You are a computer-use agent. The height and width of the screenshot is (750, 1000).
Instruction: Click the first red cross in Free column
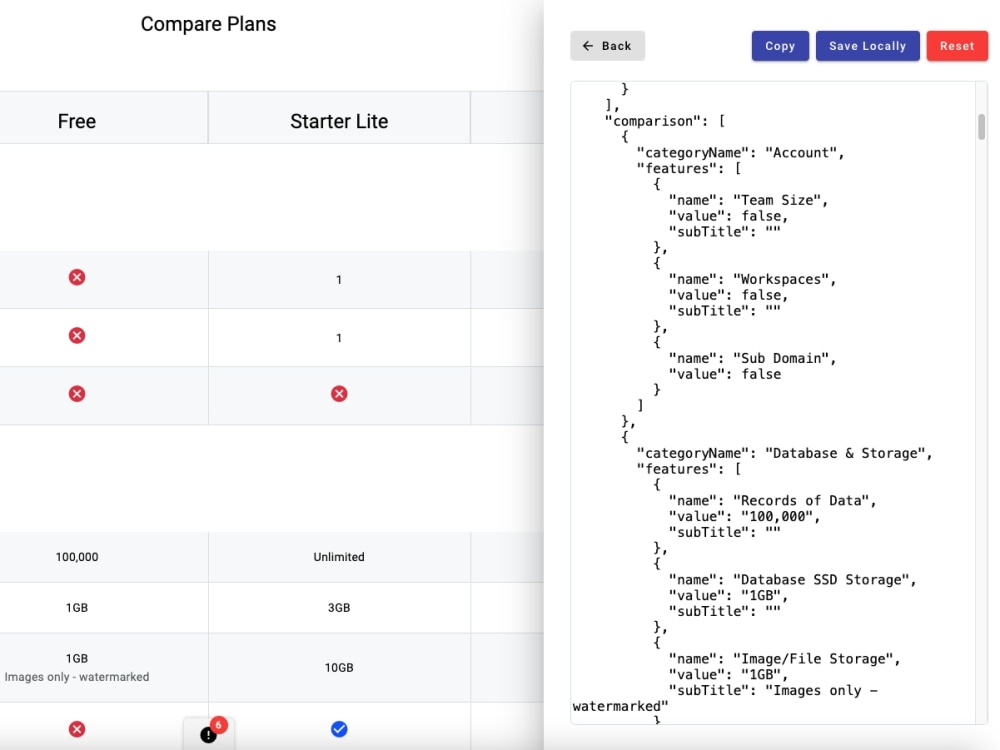pos(77,277)
